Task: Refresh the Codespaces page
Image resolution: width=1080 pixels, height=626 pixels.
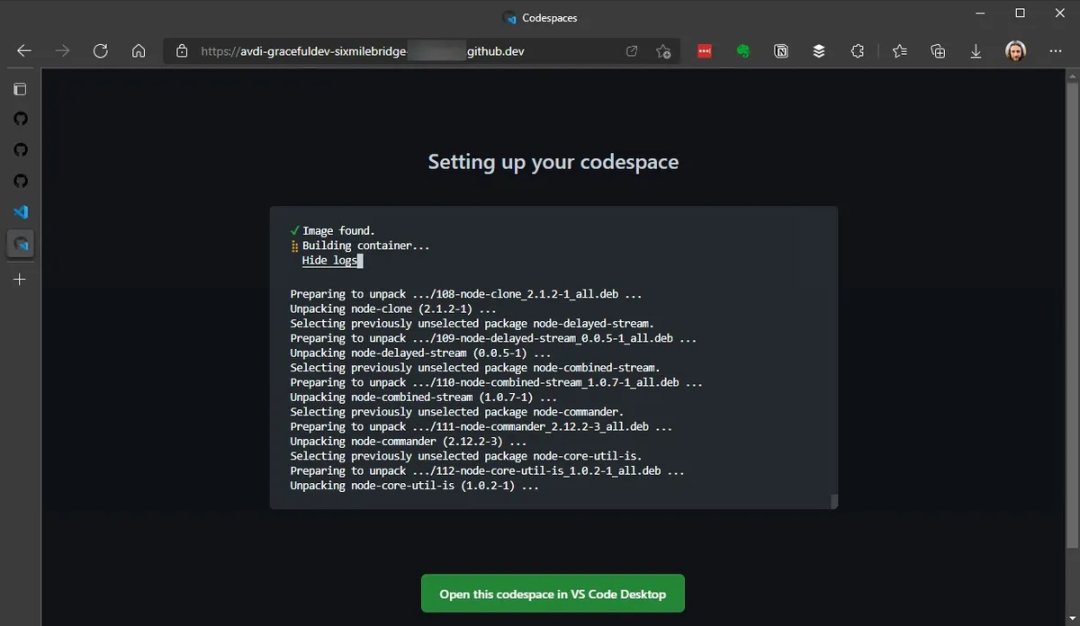Action: pyautogui.click(x=100, y=51)
